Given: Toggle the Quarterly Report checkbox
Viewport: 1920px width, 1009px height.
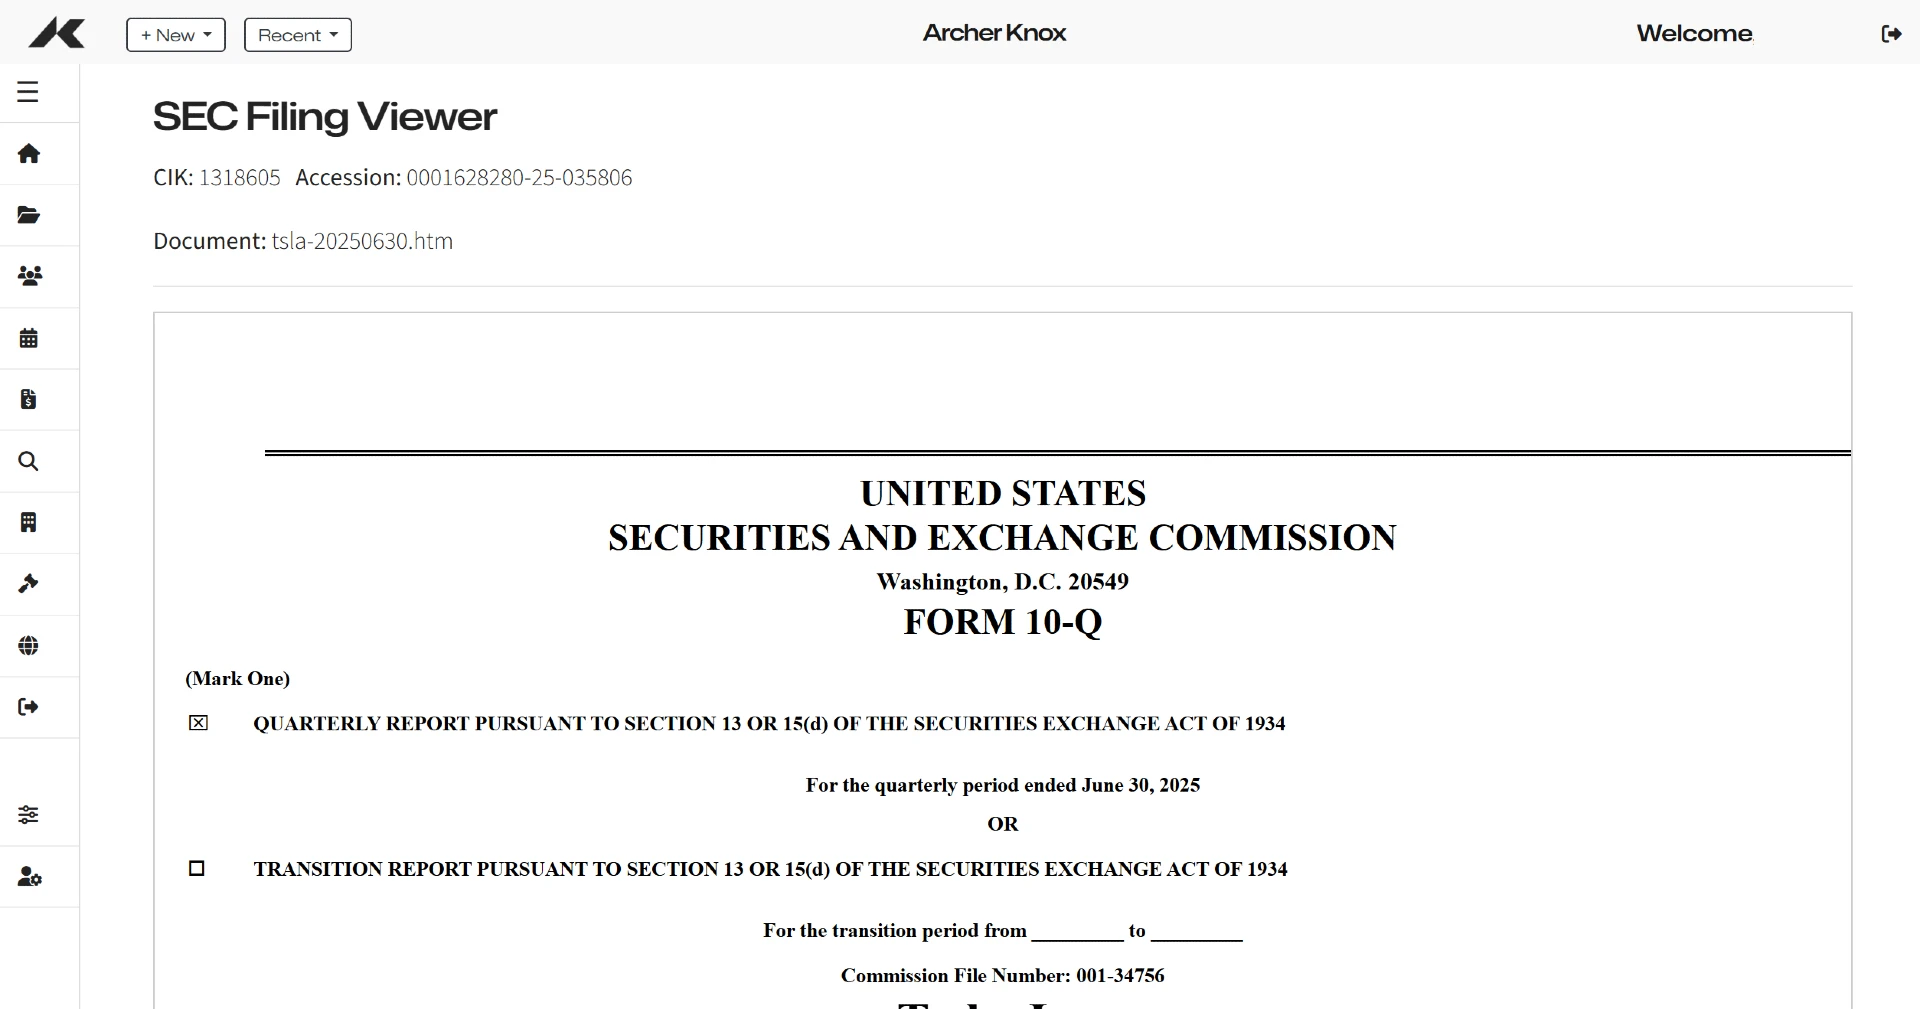Looking at the screenshot, I should click(199, 723).
